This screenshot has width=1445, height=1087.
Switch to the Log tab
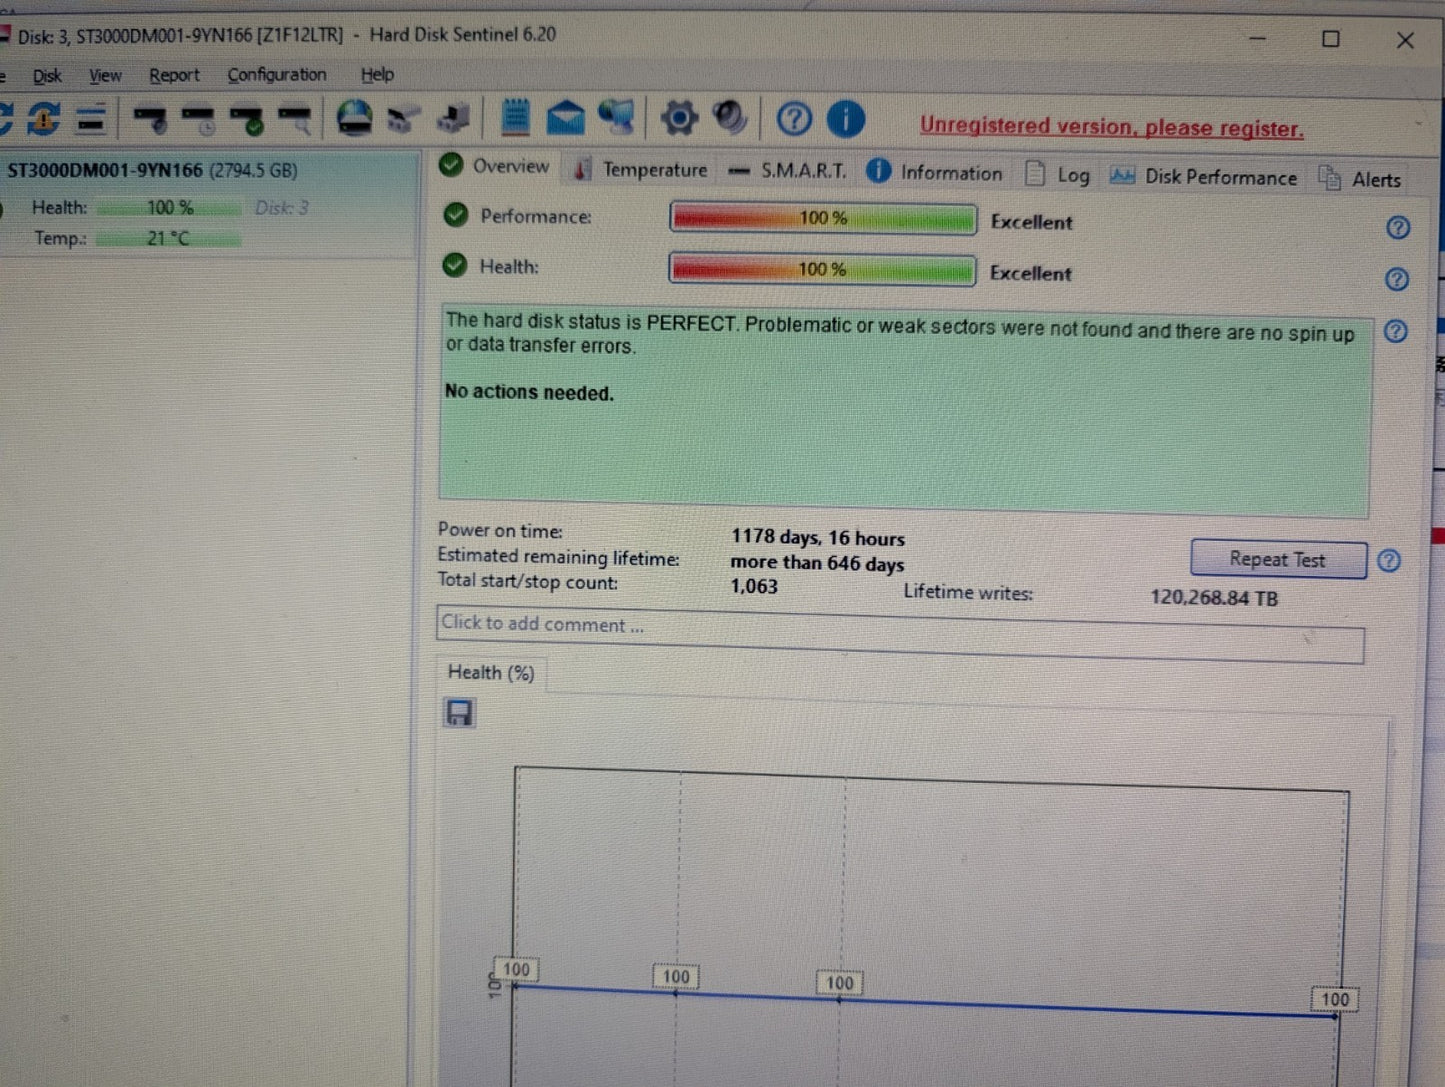point(1058,175)
